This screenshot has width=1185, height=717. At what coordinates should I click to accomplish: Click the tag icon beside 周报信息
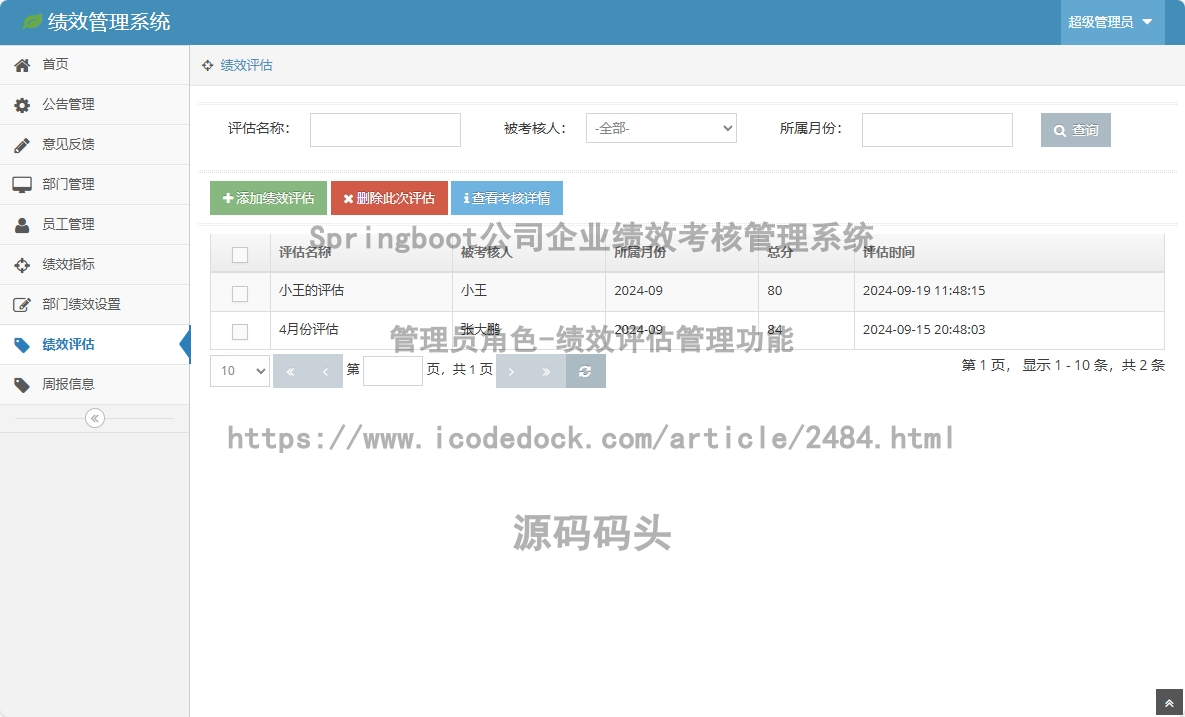(22, 385)
